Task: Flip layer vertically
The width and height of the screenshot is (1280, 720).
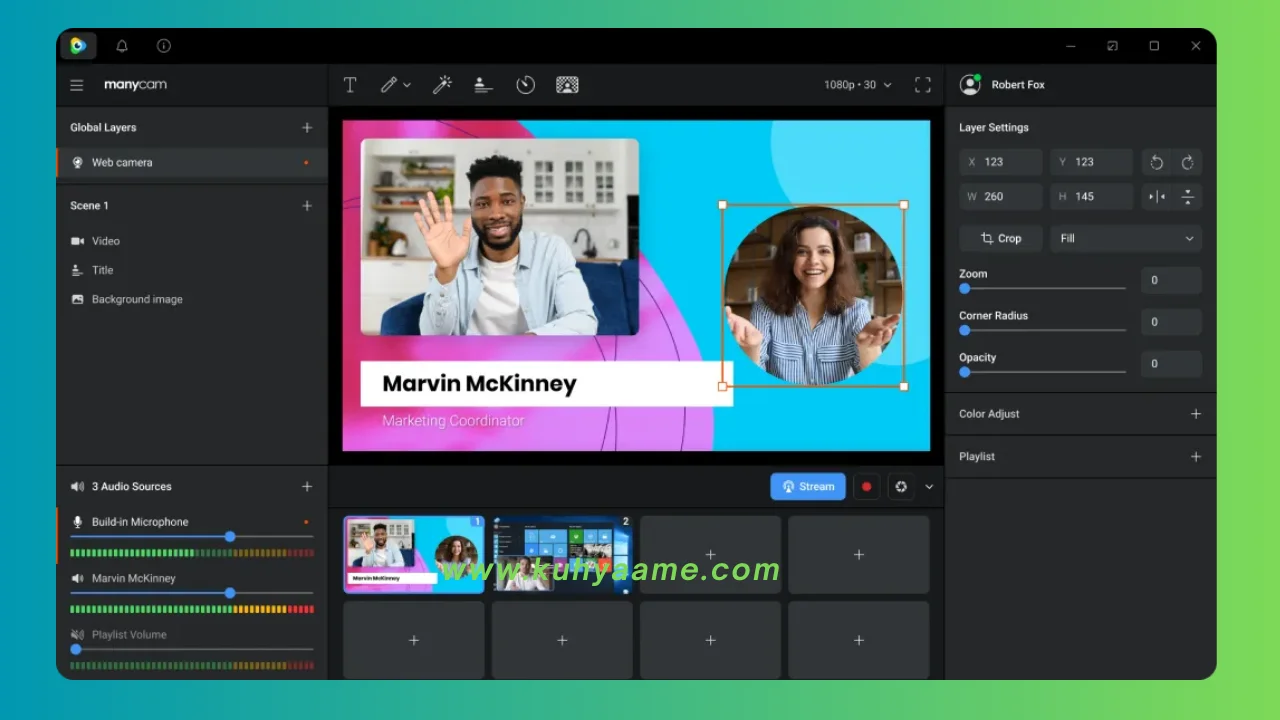Action: [1188, 197]
